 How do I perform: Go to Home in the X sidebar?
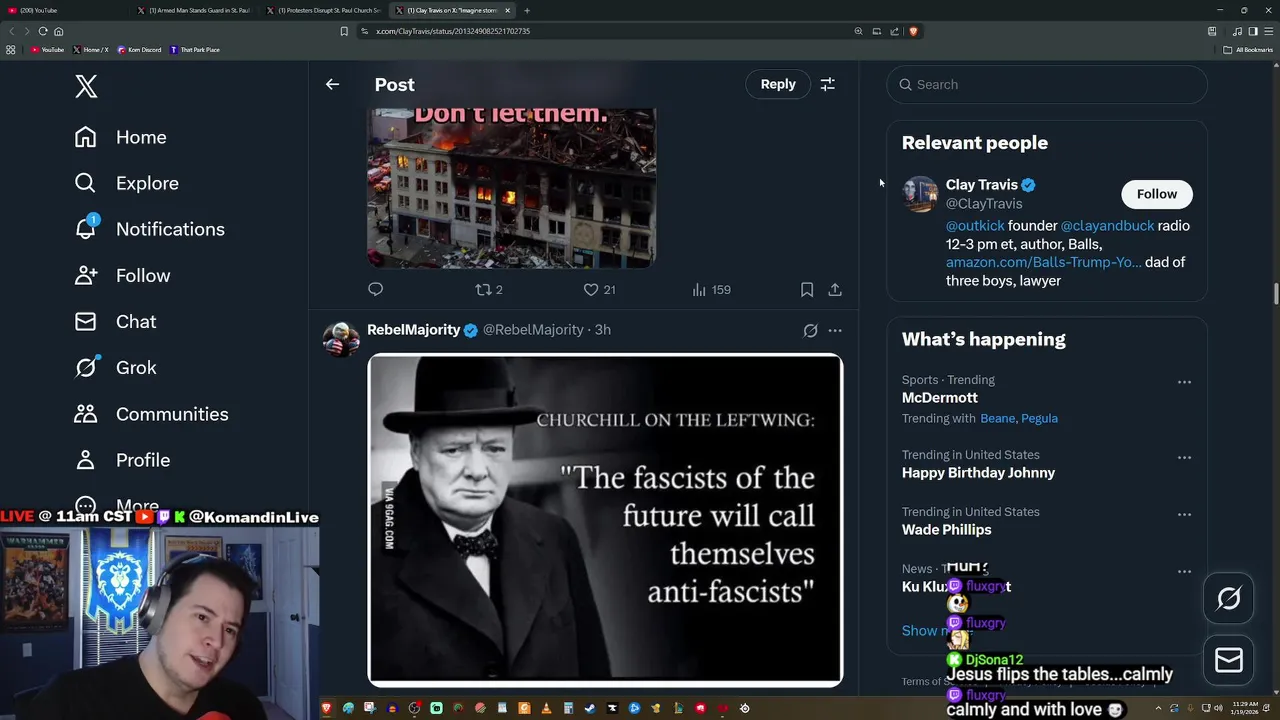pyautogui.click(x=120, y=137)
